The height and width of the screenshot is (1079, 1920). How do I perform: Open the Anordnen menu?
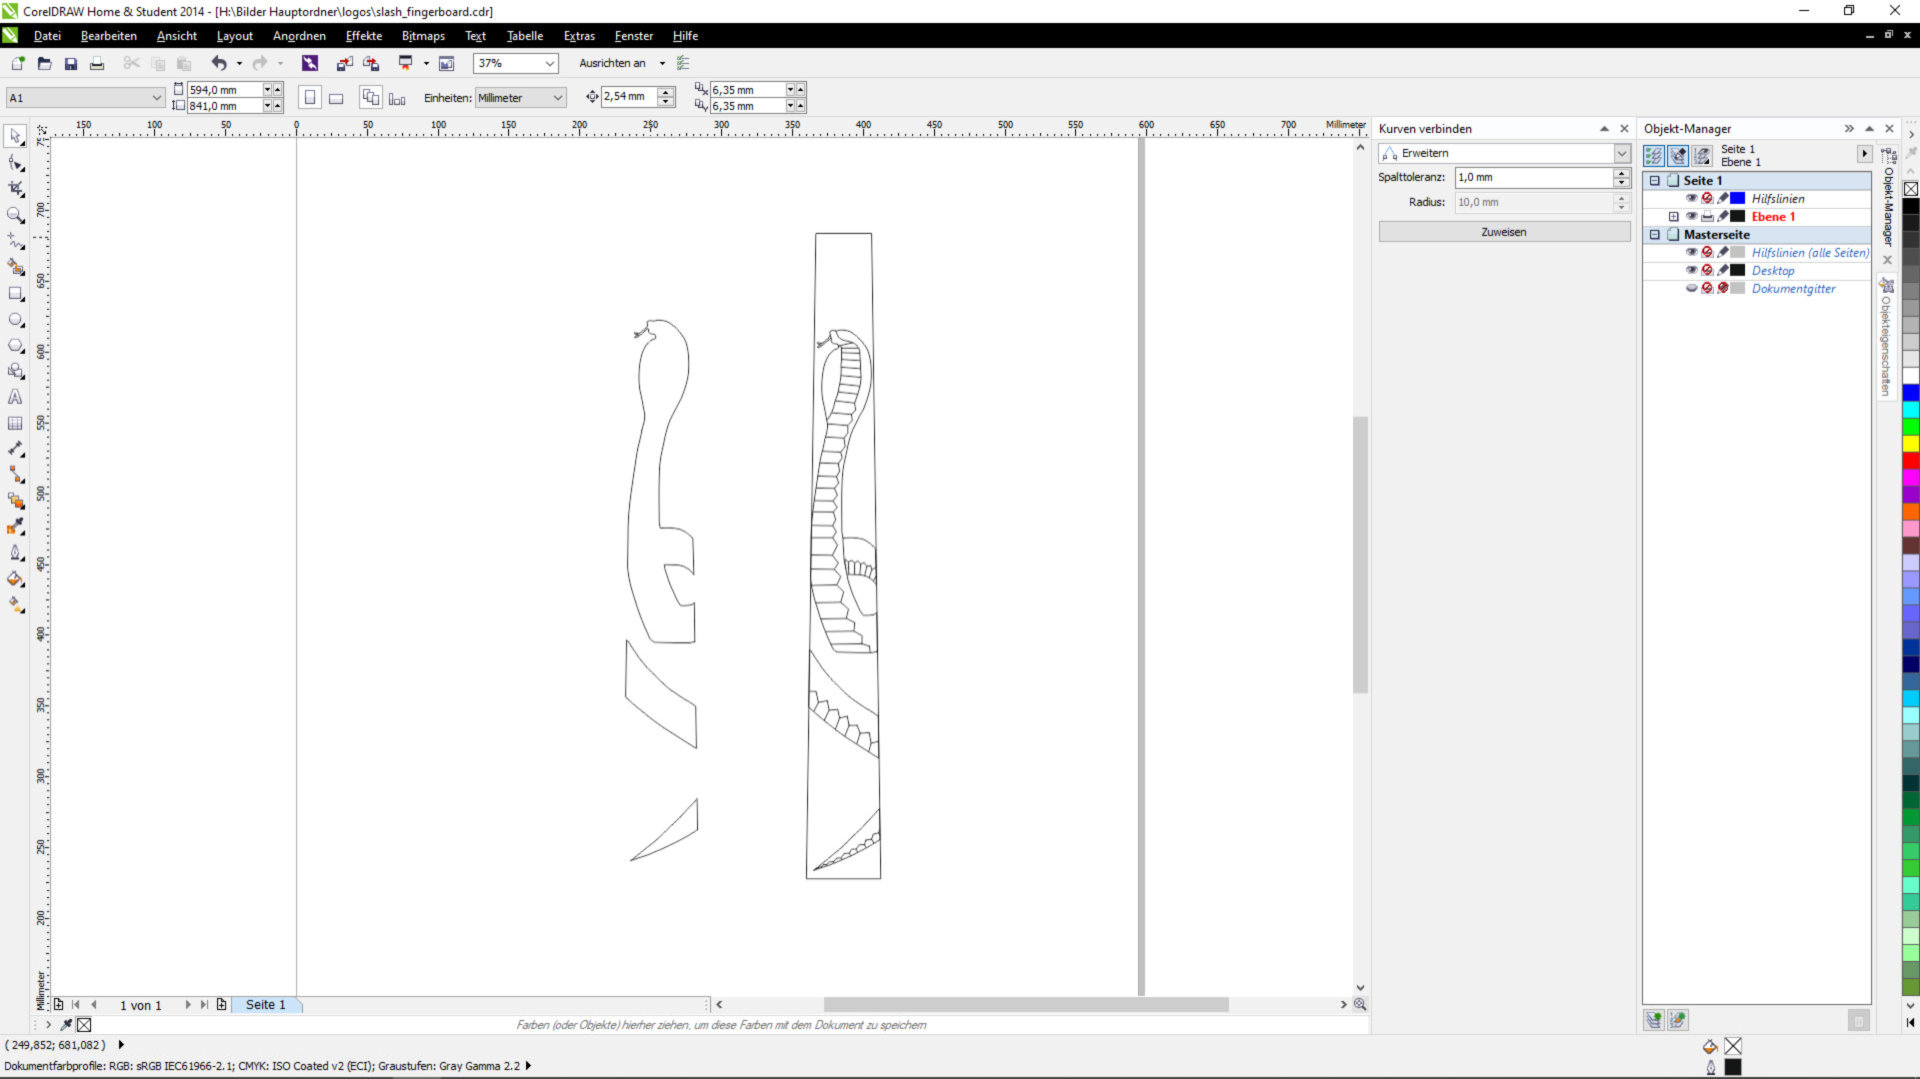(x=299, y=36)
